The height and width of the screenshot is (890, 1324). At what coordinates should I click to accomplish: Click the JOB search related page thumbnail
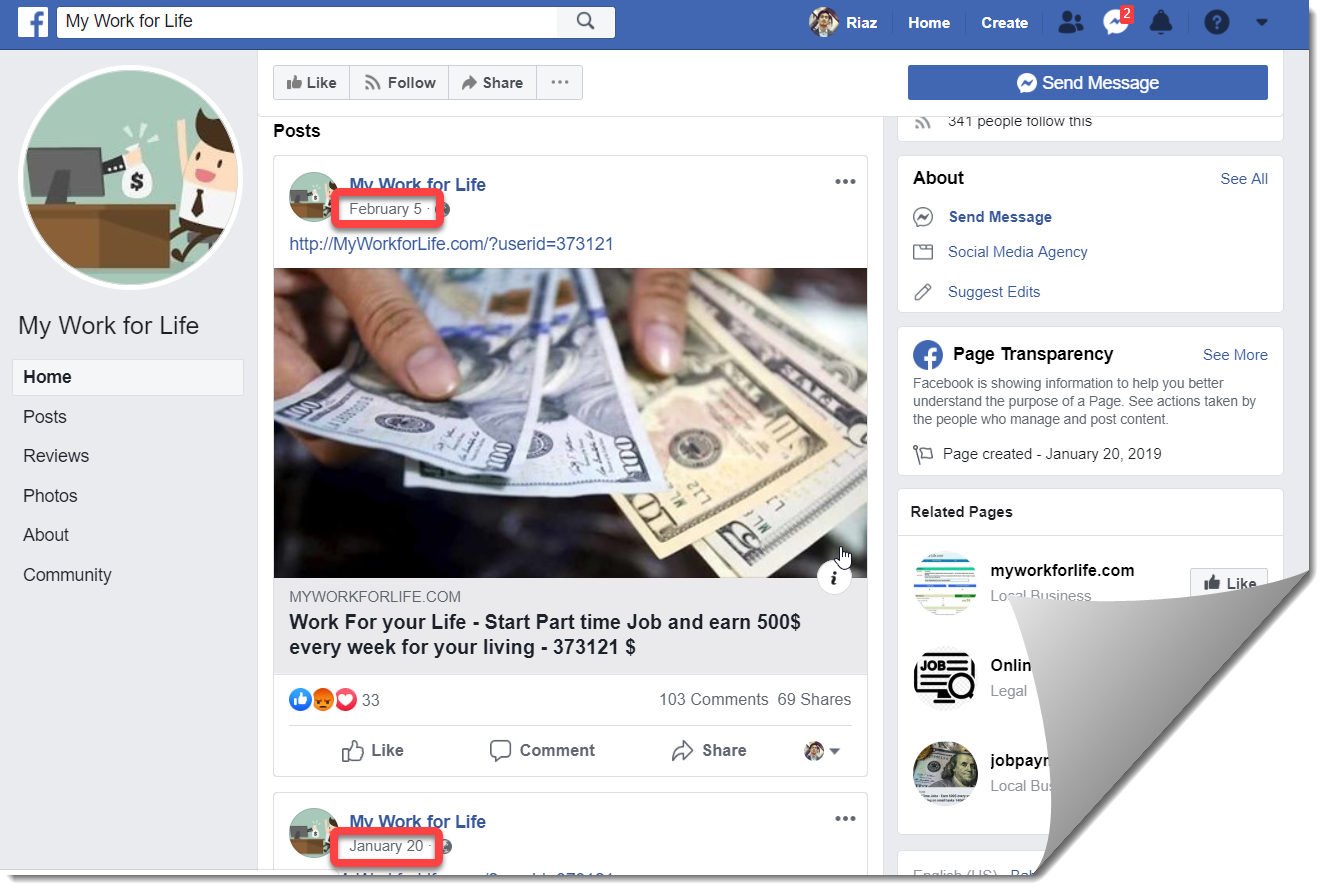(945, 678)
